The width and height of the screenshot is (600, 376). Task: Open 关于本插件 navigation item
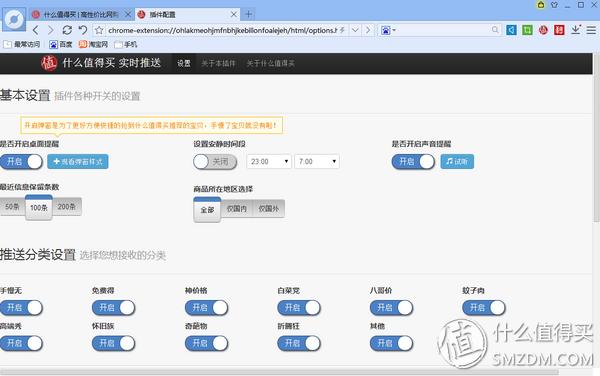tap(218, 63)
